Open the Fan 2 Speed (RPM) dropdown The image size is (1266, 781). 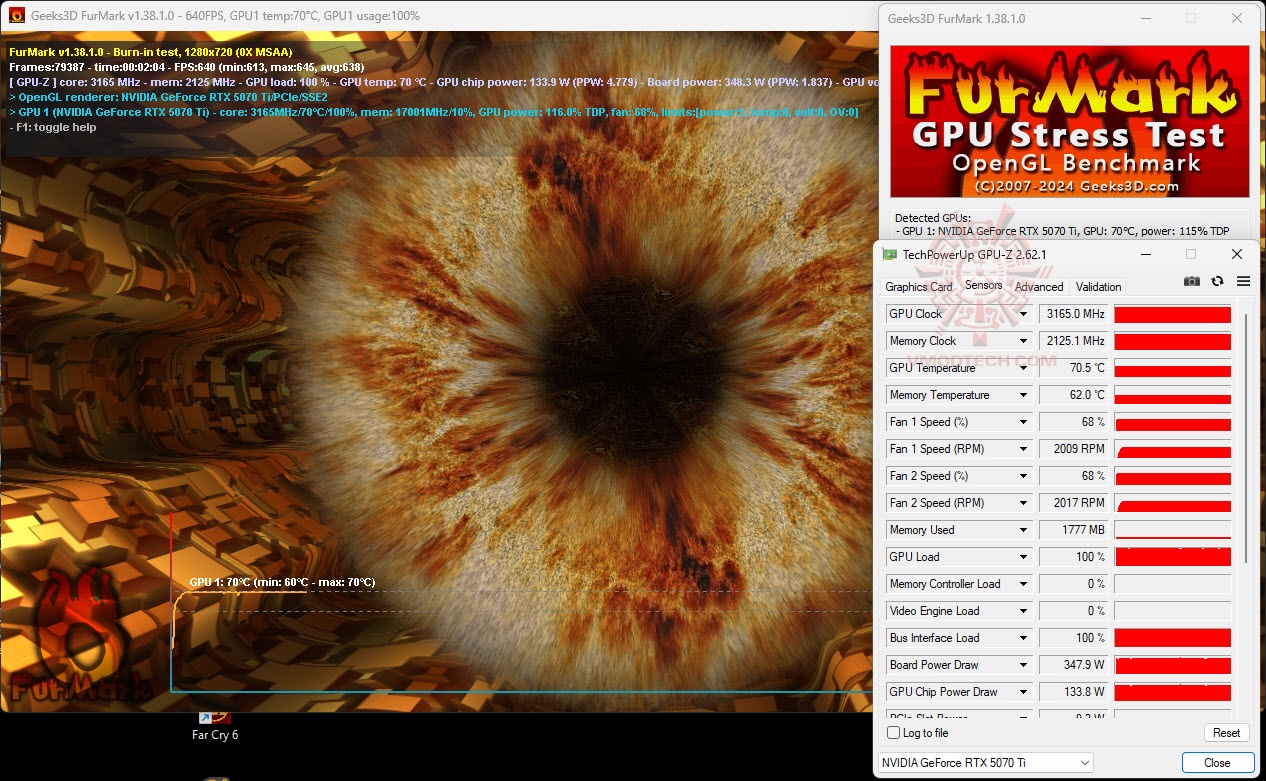click(x=1023, y=503)
